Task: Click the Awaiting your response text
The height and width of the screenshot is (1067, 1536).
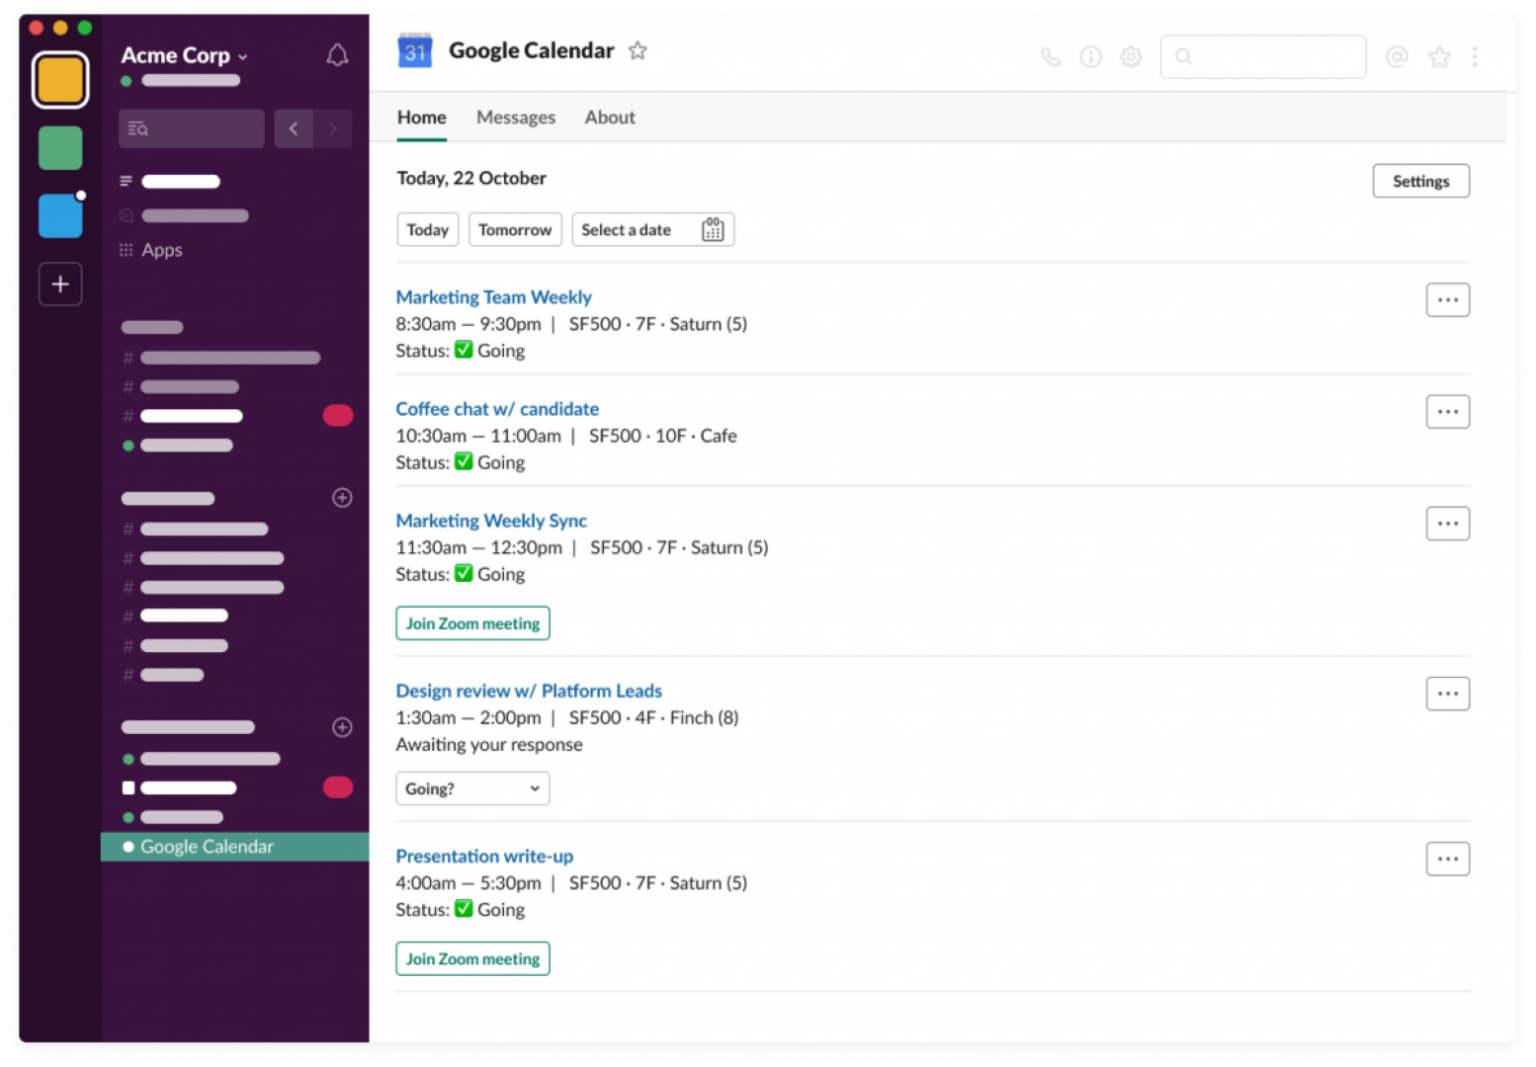Action: pos(489,745)
